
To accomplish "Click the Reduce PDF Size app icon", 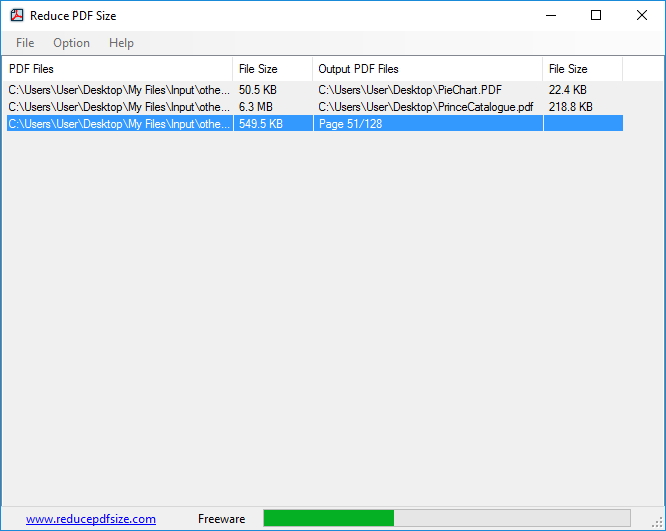I will click(17, 15).
